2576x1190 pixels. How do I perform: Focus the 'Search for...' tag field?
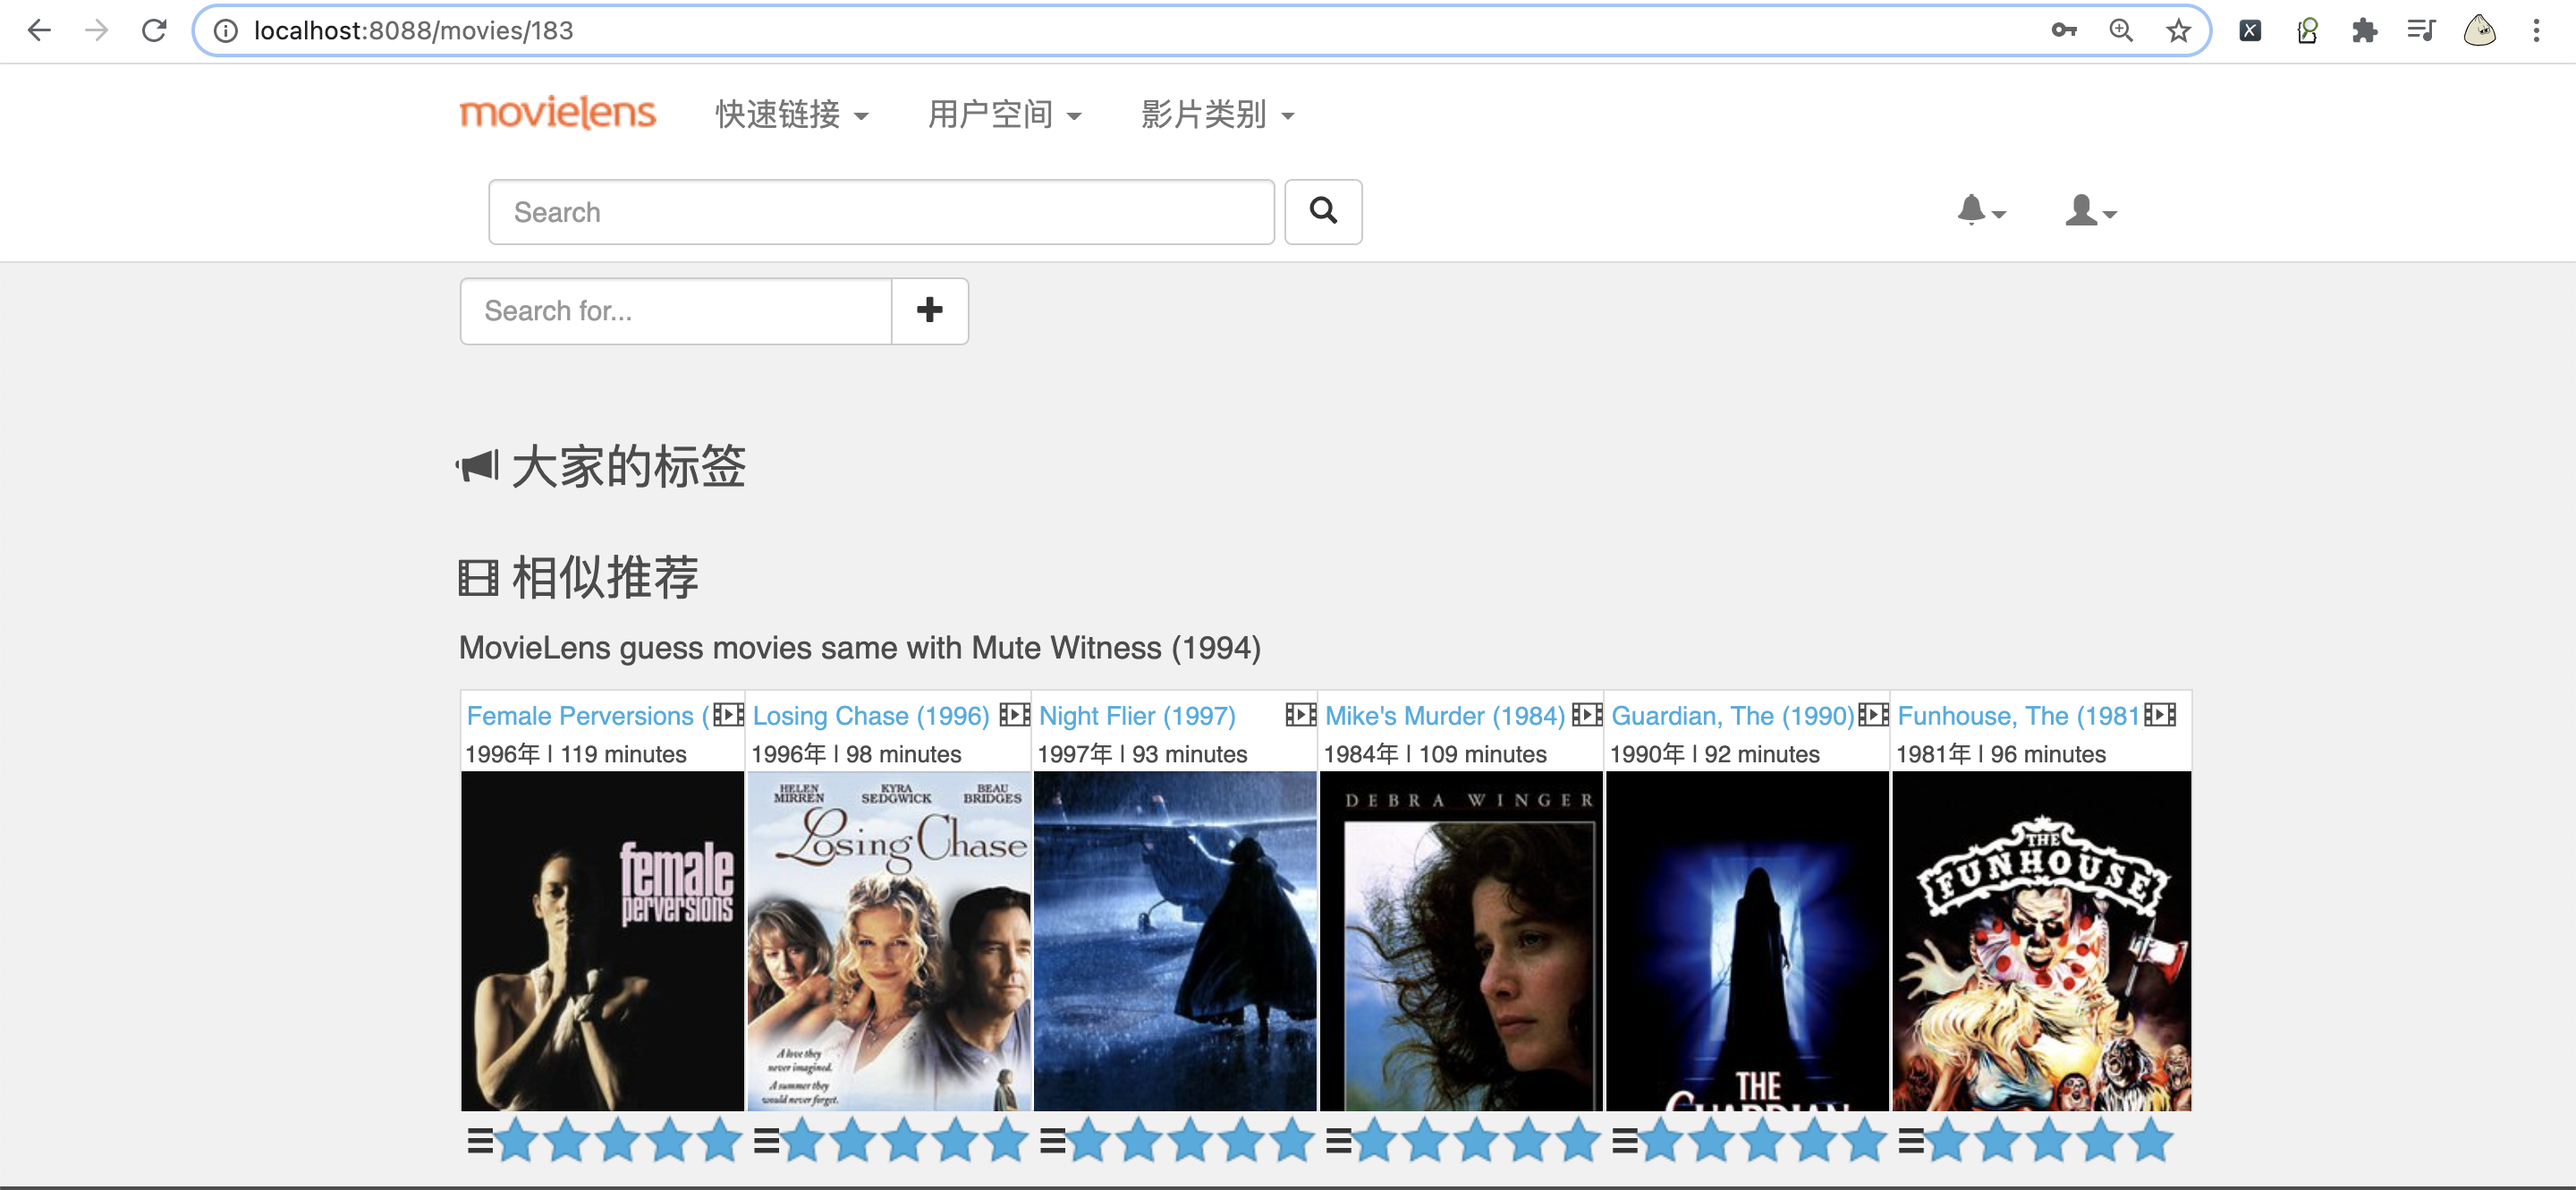point(676,310)
